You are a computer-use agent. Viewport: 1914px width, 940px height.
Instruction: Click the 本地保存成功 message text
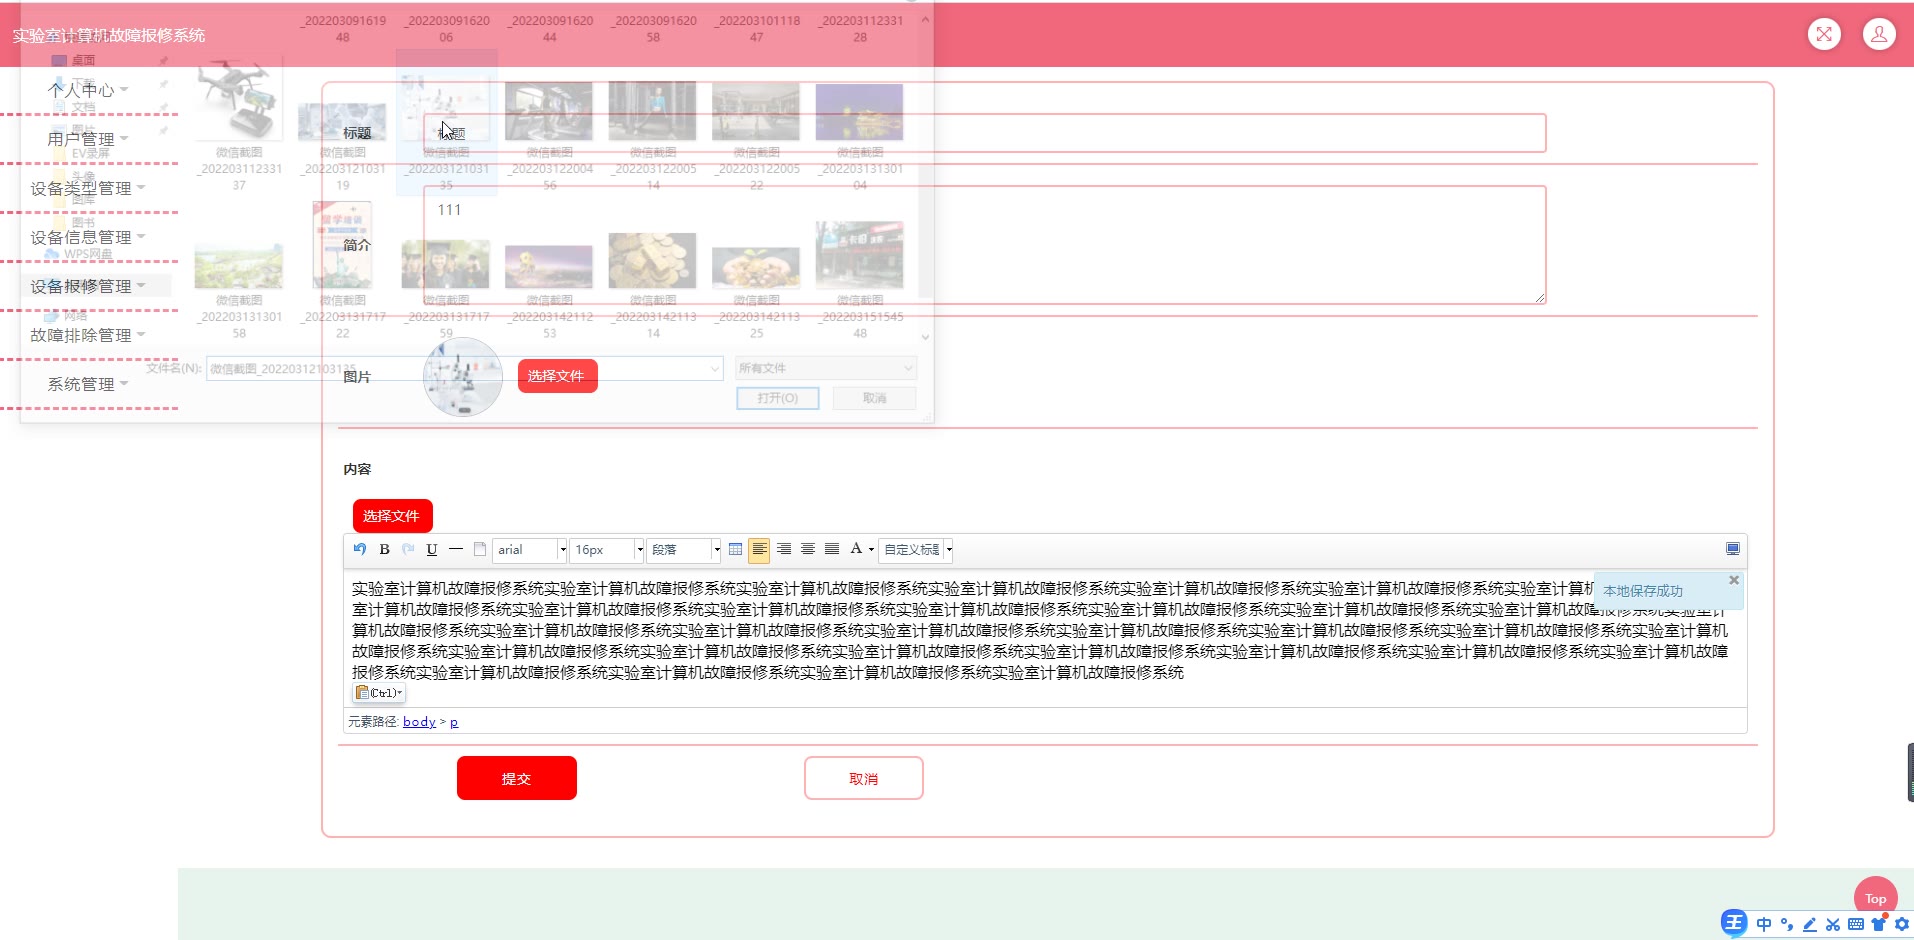[x=1643, y=591]
